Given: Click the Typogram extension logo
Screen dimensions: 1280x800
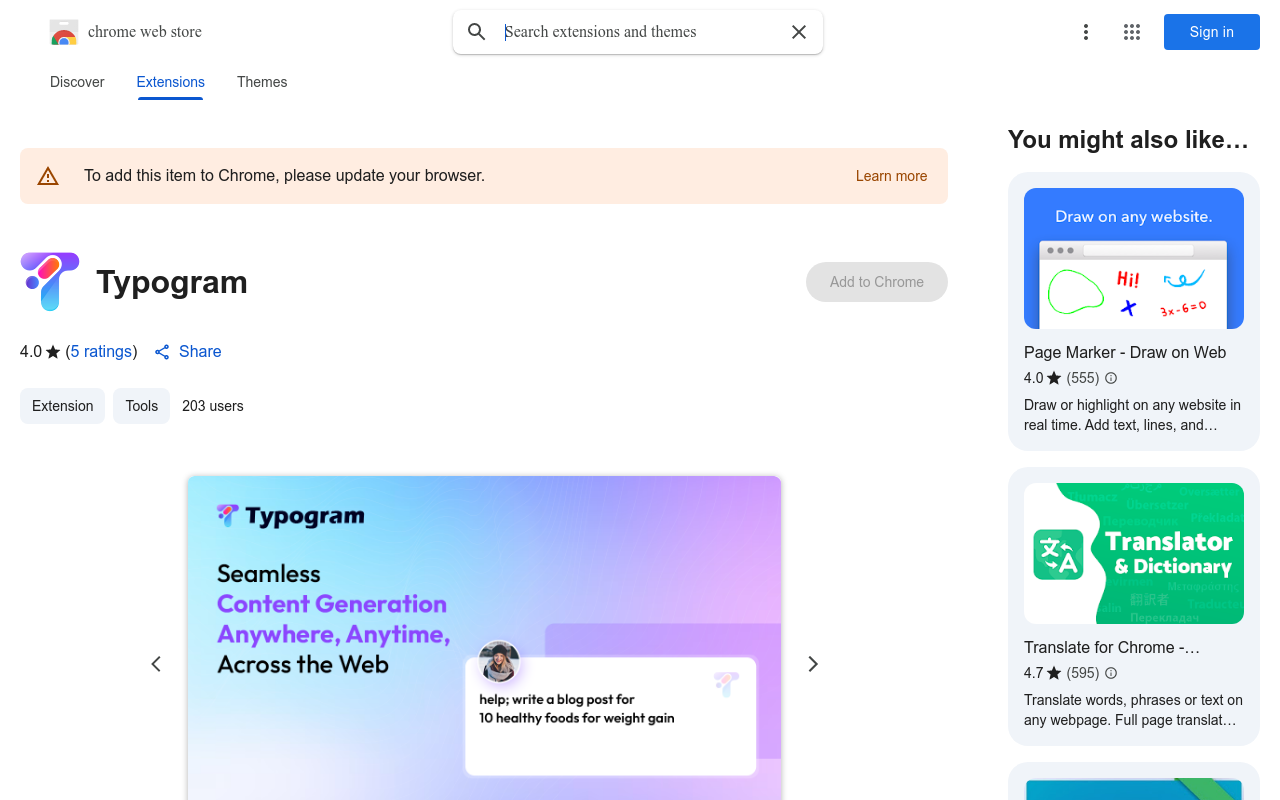Looking at the screenshot, I should (49, 281).
